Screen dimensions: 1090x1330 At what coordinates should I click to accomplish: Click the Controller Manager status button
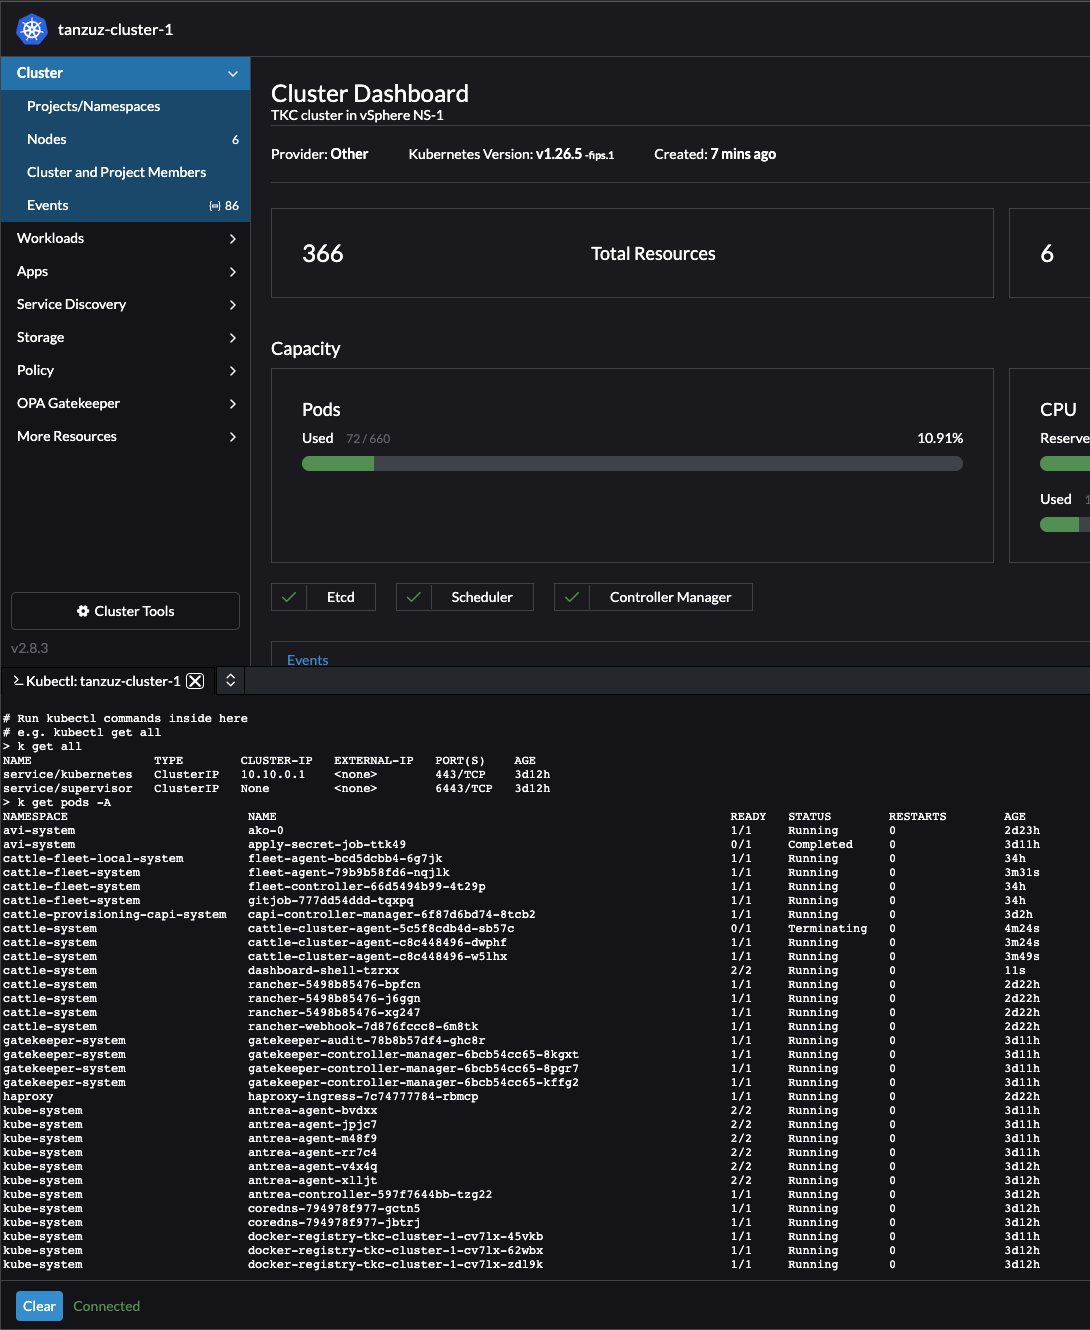click(653, 597)
